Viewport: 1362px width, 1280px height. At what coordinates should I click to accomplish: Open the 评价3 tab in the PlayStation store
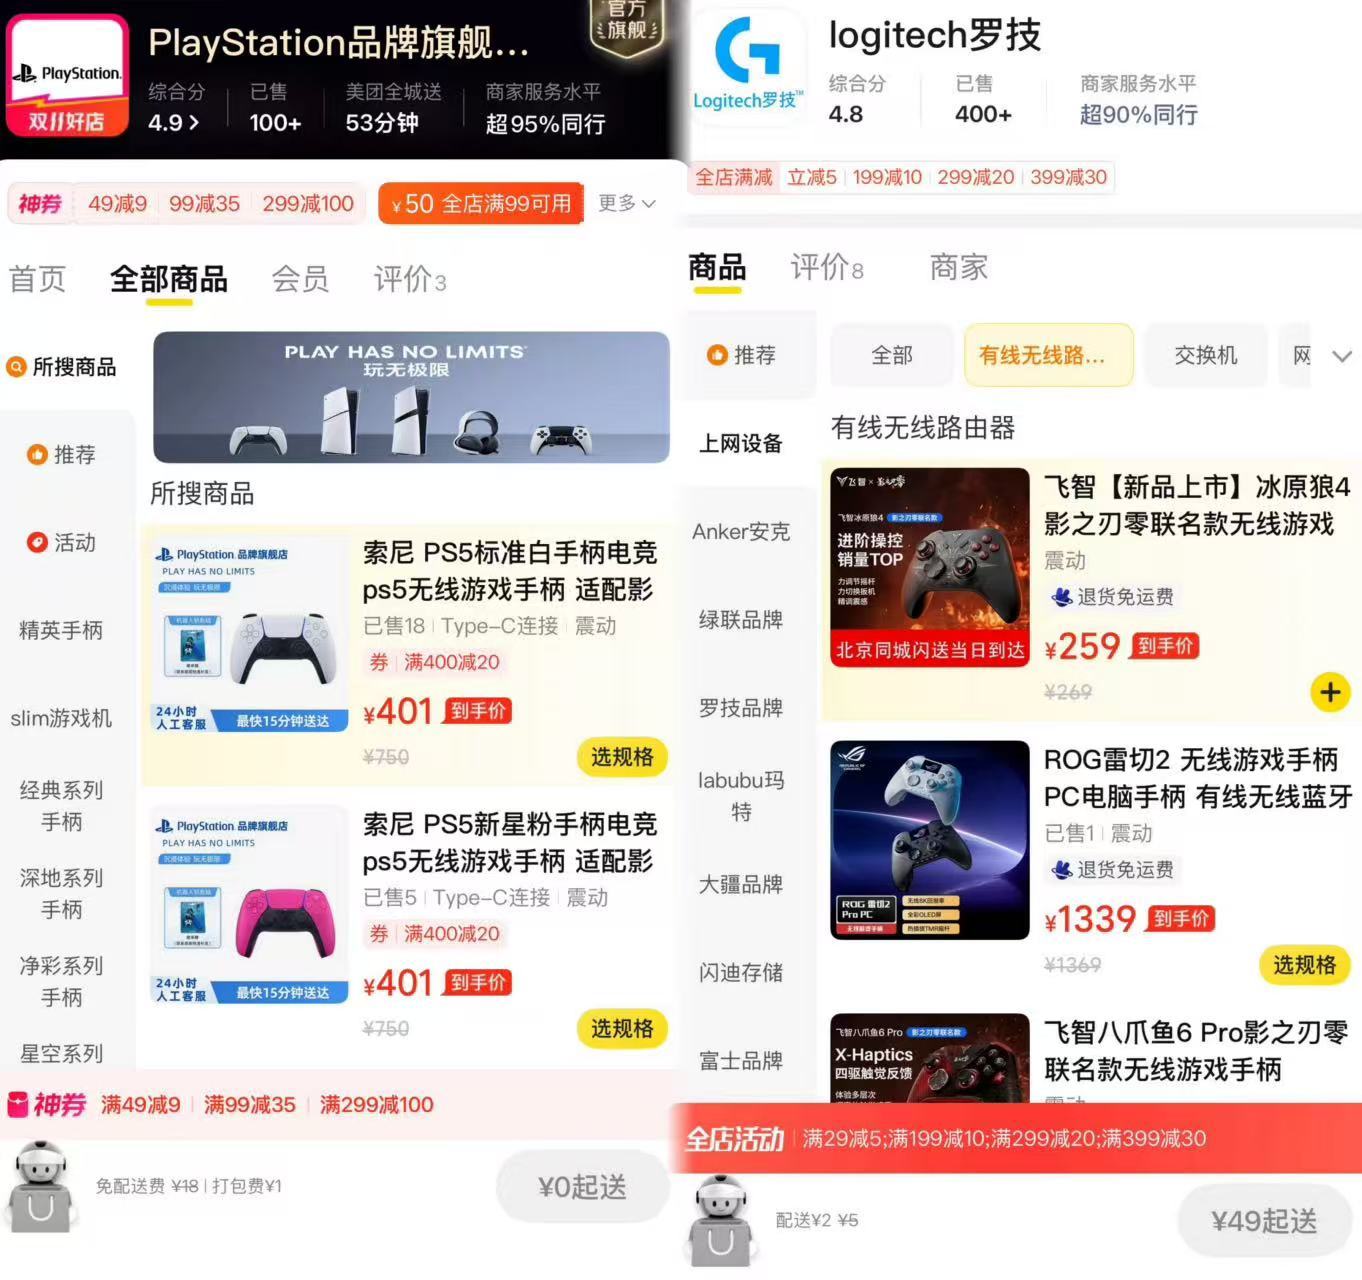(410, 279)
